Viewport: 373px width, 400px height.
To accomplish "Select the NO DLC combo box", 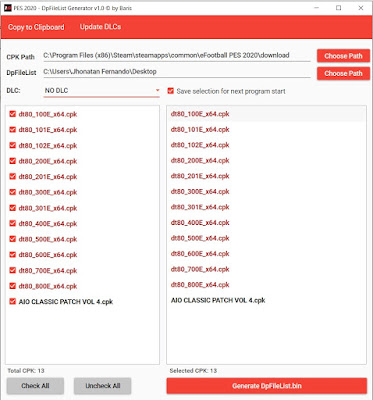I will tap(102, 91).
